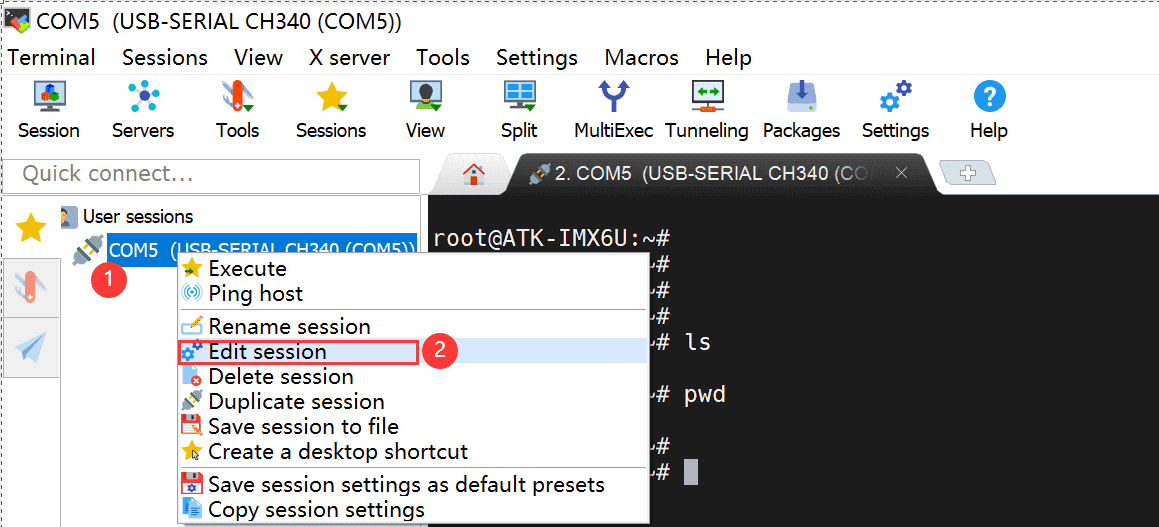
Task: Open a new tab with plus button
Action: (x=967, y=173)
